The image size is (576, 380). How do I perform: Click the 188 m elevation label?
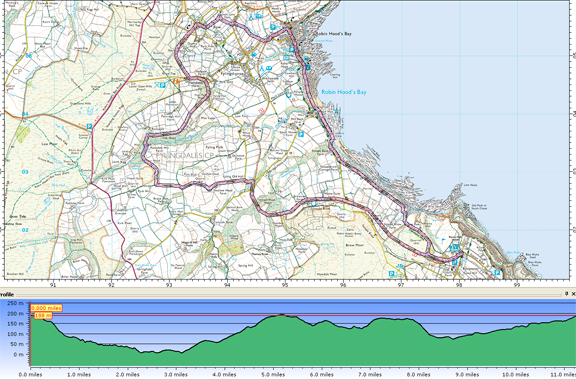(43, 315)
